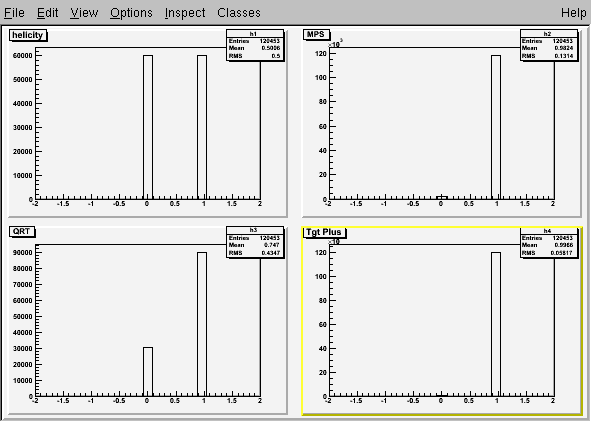The height and width of the screenshot is (422, 591).
Task: Open the Inspect menu
Action: pyautogui.click(x=185, y=13)
